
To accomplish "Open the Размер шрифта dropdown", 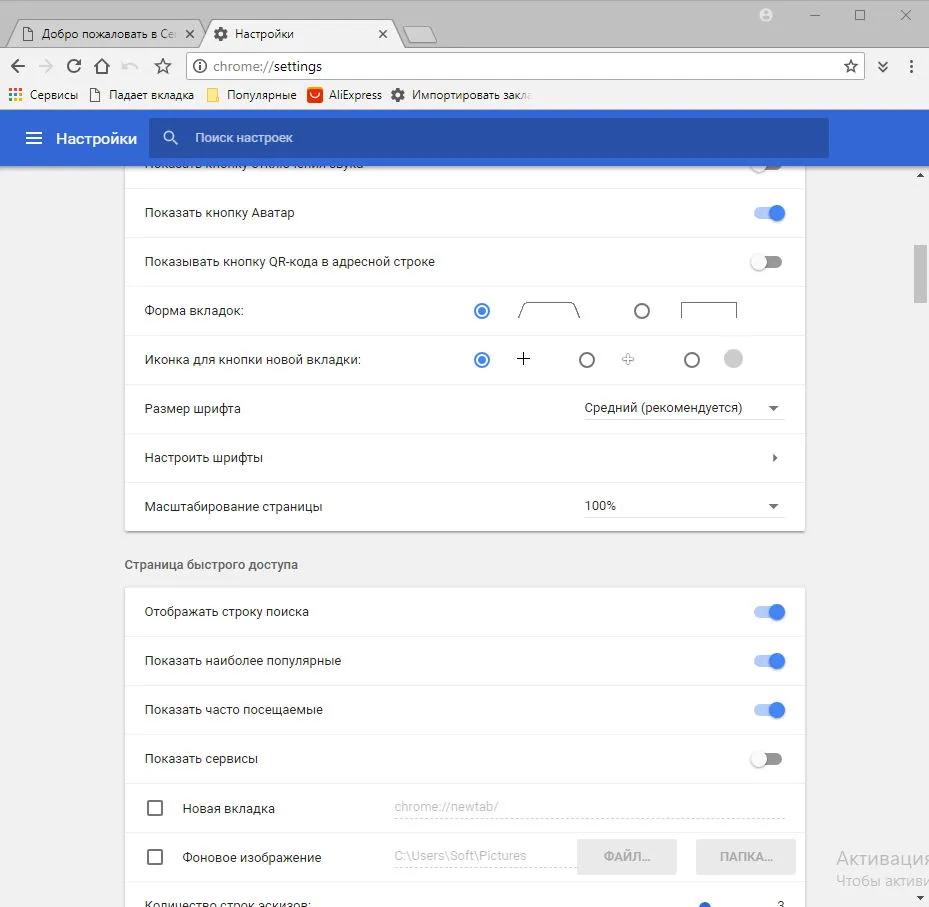I will tap(684, 408).
